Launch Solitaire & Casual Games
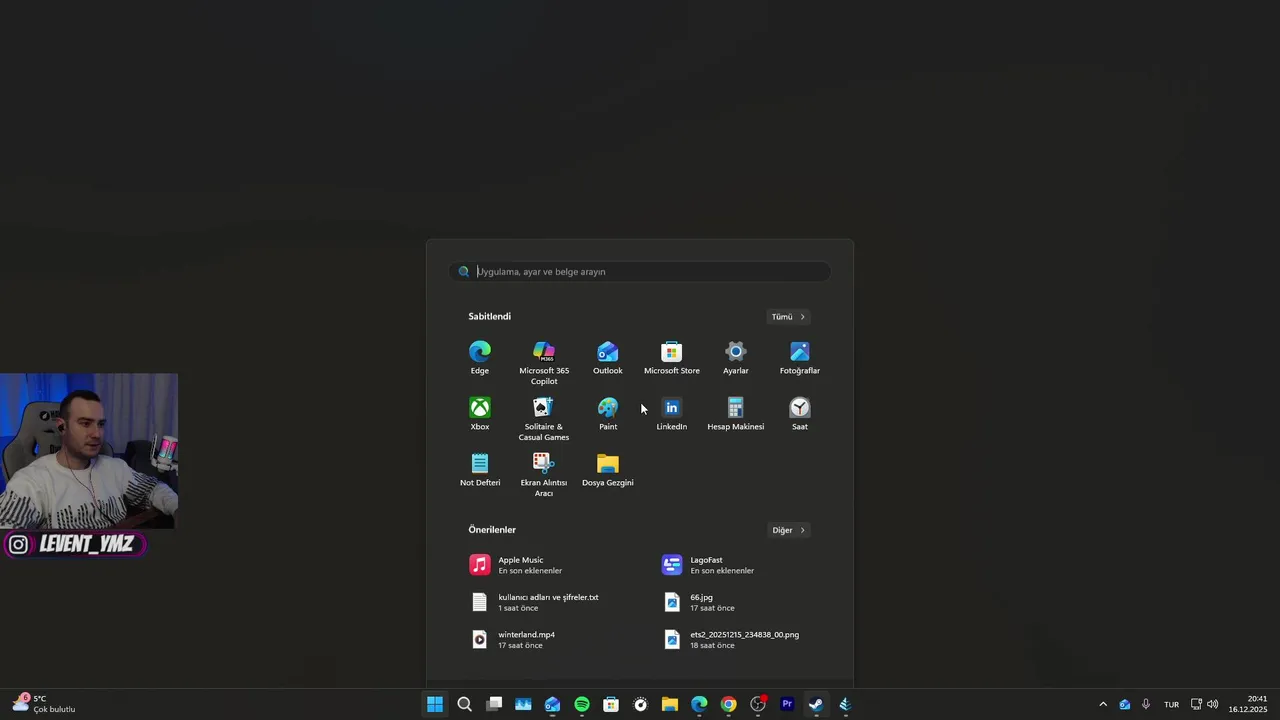1280x720 pixels. 544,419
